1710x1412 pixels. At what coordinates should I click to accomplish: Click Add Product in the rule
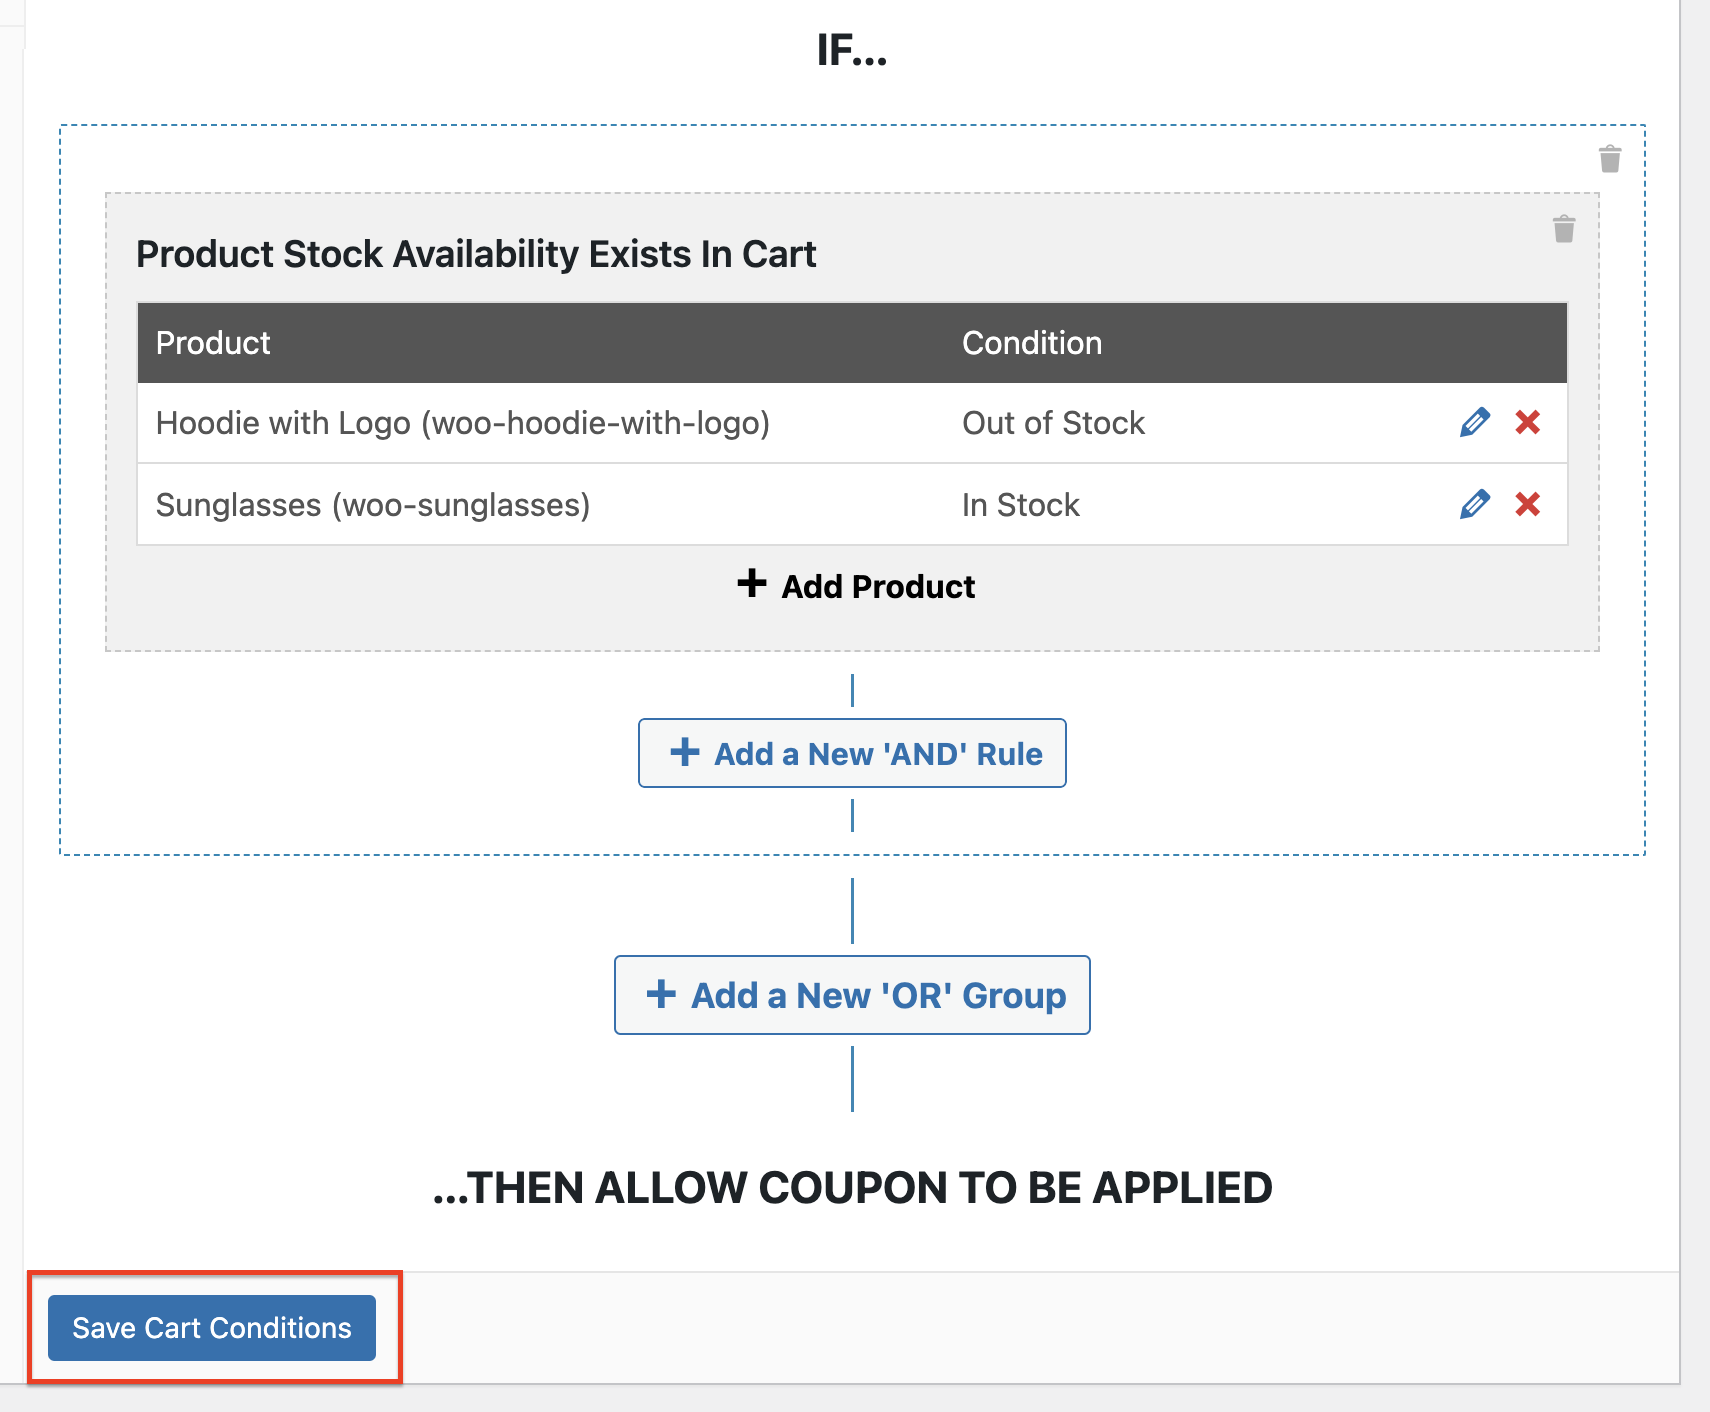coord(856,586)
